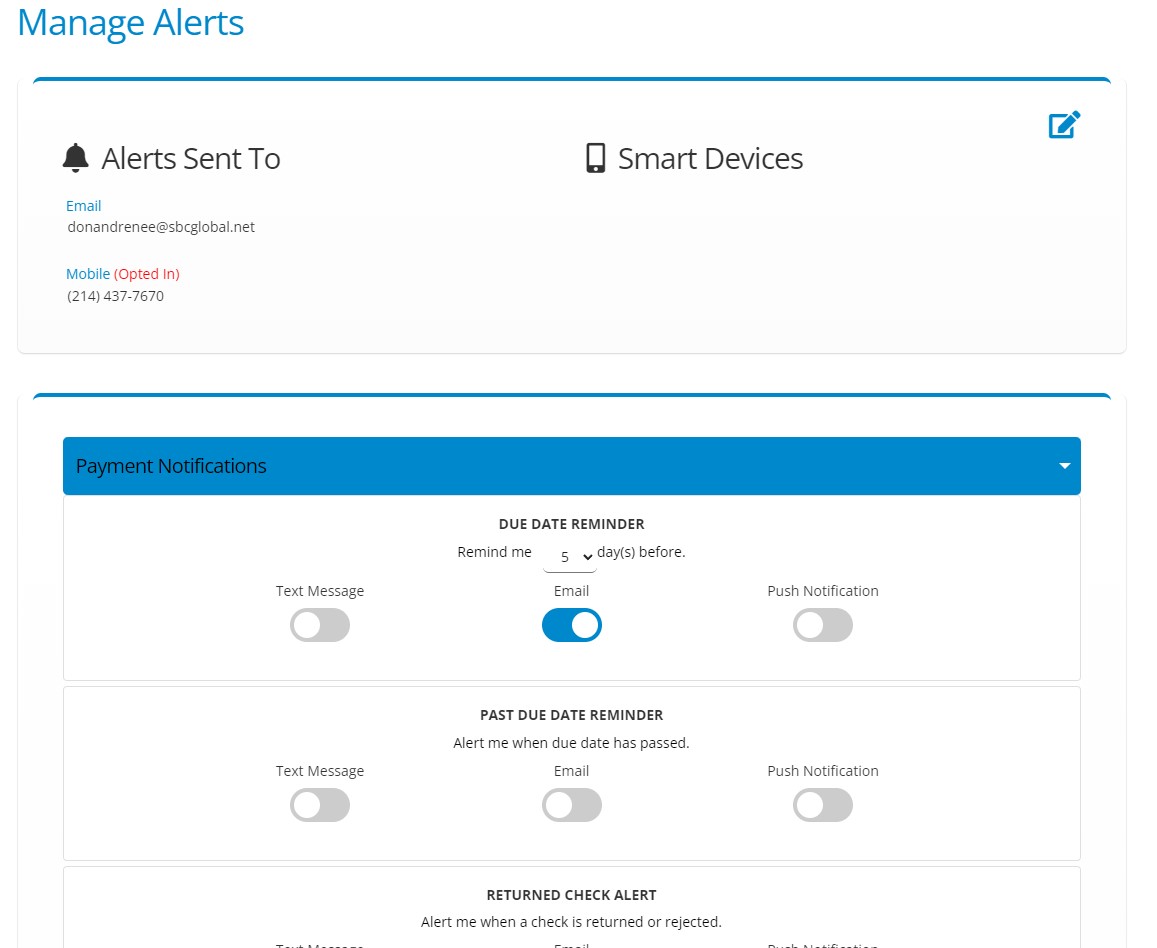Click the Manage Alerts page title

131,22
